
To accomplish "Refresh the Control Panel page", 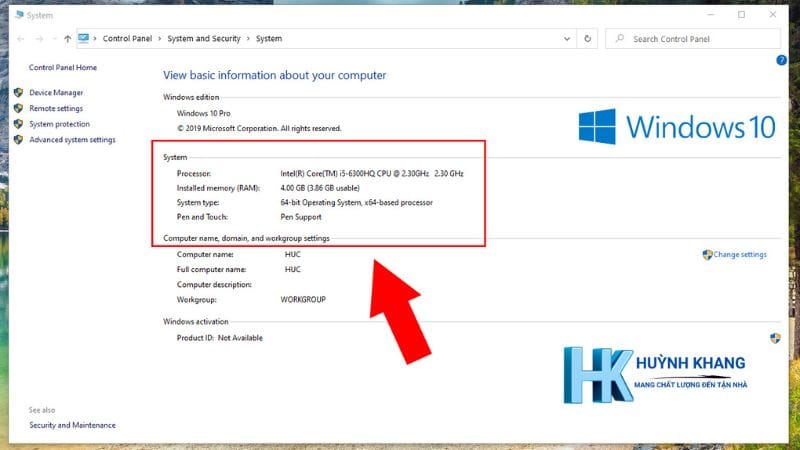I will click(x=587, y=39).
